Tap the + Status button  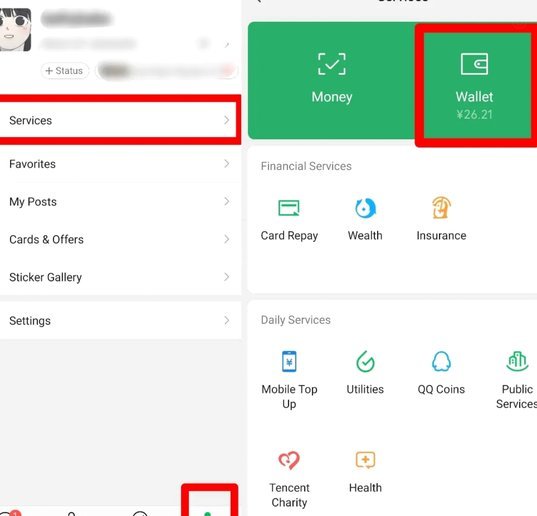coord(64,71)
